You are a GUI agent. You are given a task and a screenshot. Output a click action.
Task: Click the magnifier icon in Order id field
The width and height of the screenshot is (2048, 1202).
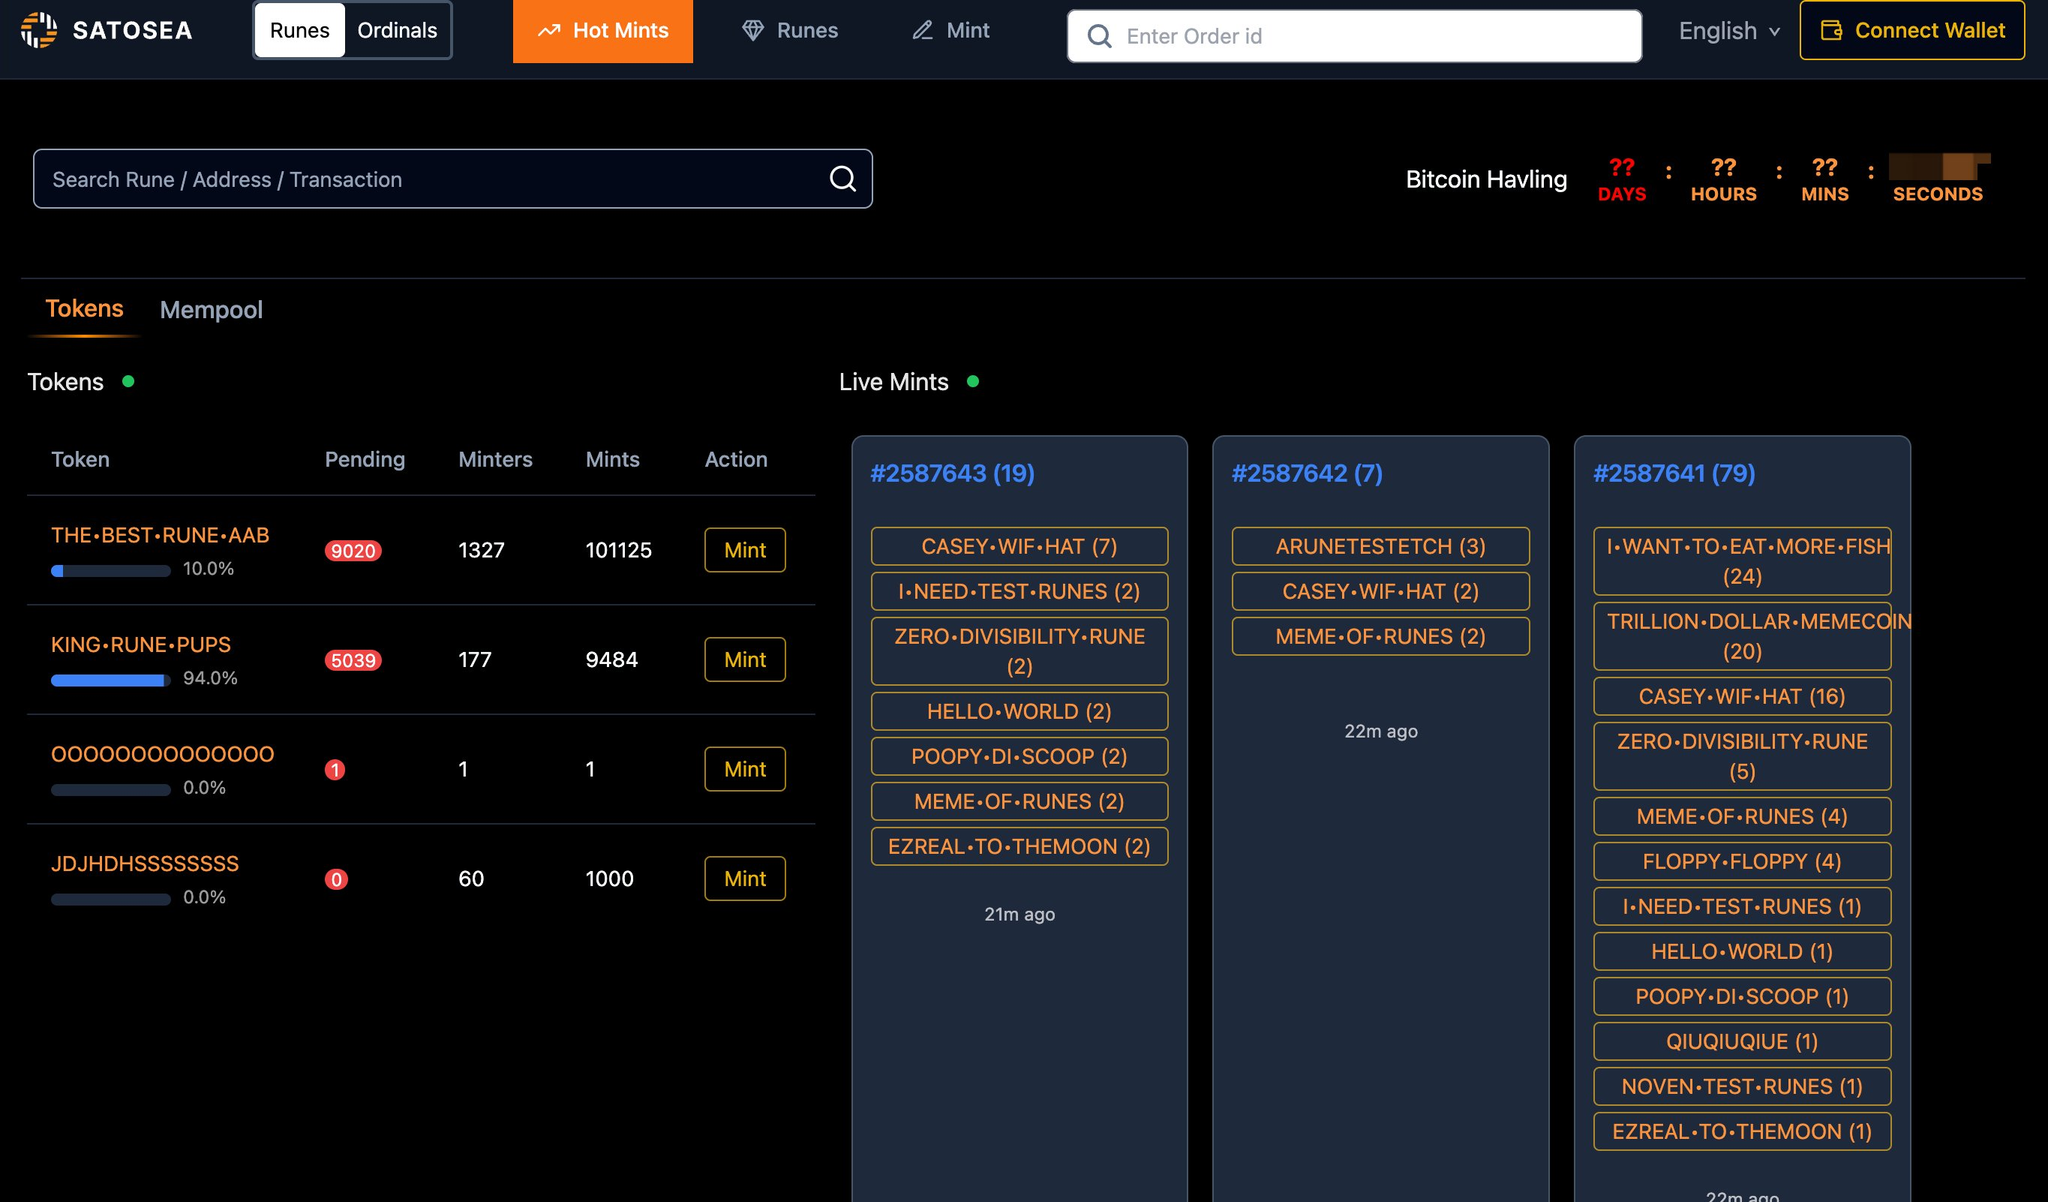[1099, 37]
